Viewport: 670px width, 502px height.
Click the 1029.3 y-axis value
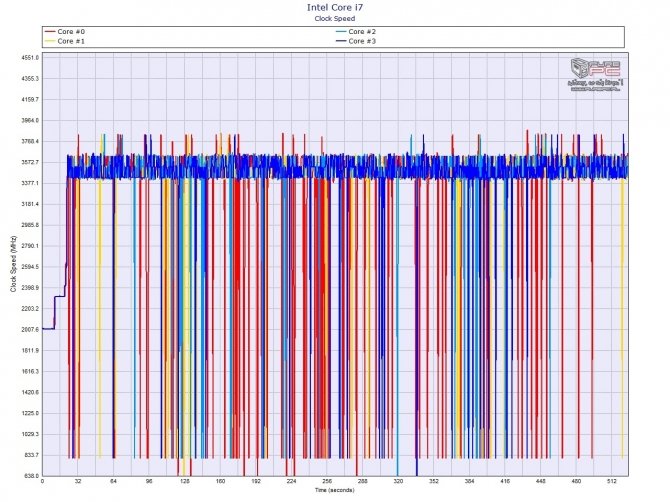30,434
